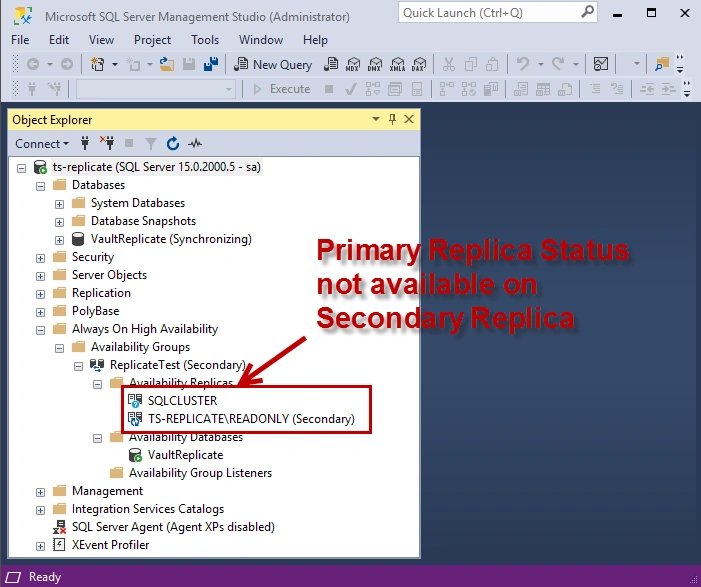Expand the Server Objects folder
This screenshot has width=701, height=587.
click(40, 276)
